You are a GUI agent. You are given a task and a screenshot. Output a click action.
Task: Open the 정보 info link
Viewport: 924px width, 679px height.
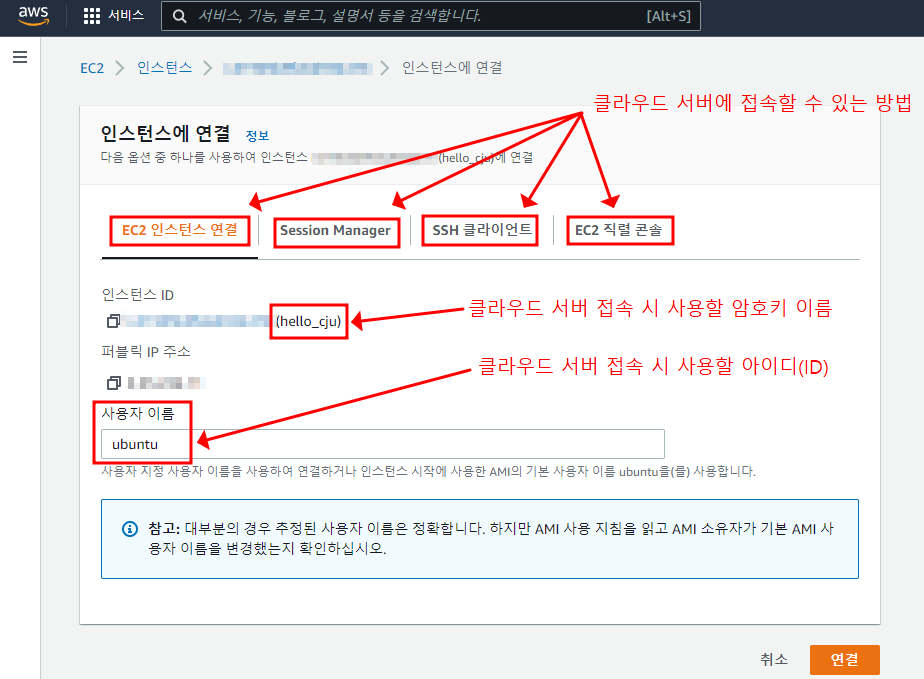coord(258,136)
